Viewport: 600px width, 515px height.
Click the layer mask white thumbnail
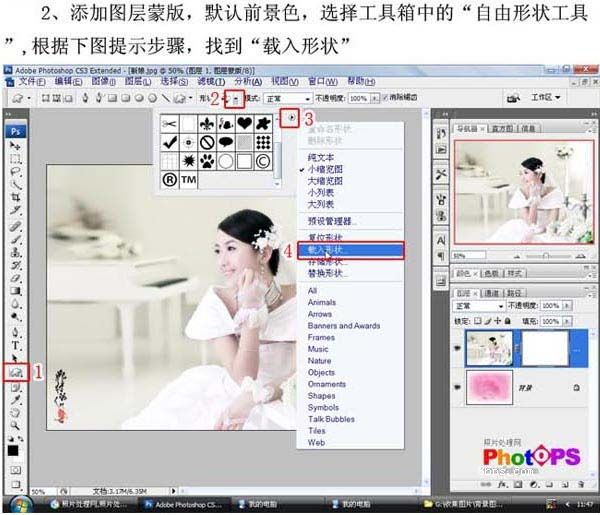545,349
